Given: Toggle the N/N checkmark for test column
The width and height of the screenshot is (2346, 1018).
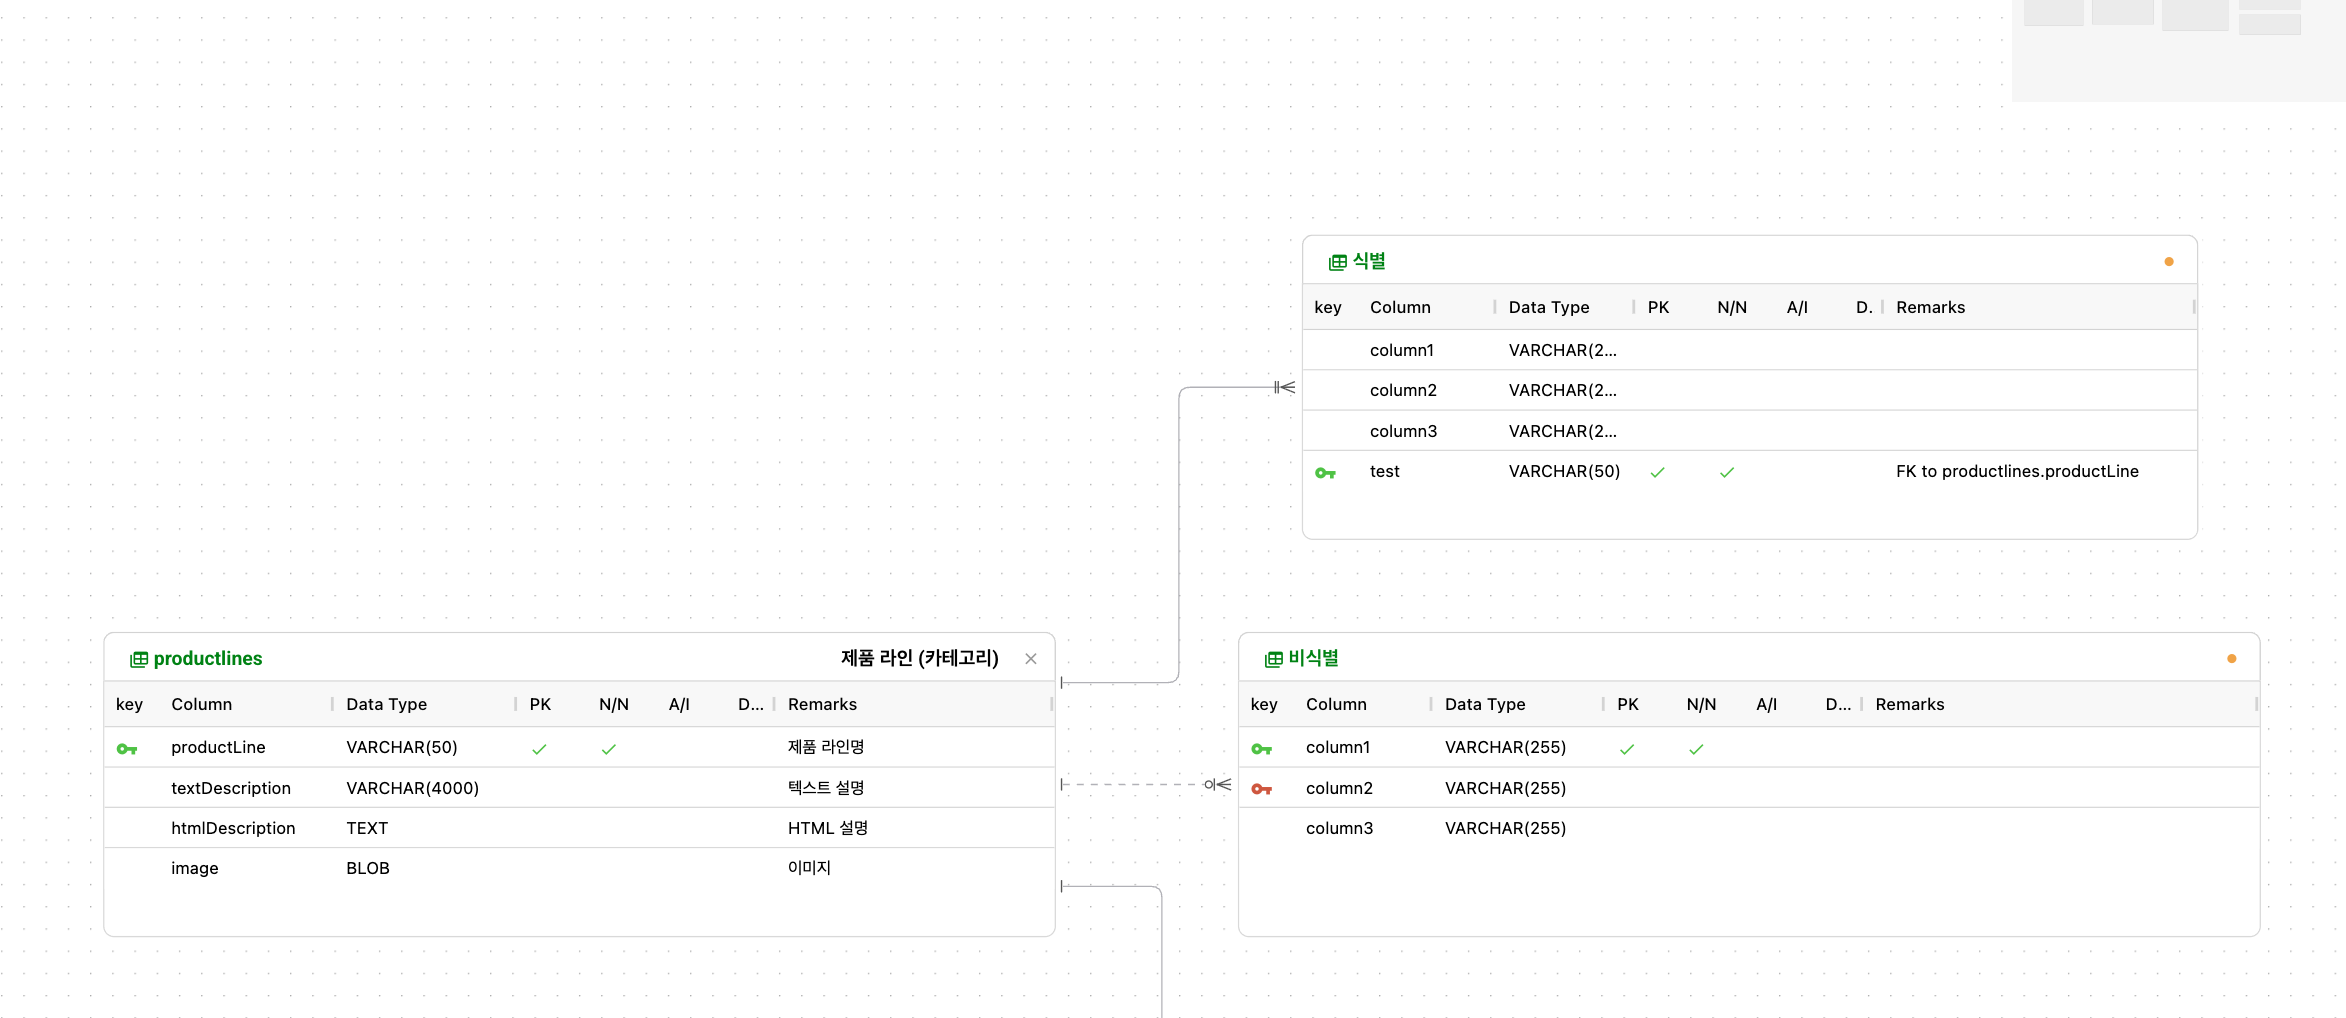Looking at the screenshot, I should pos(1726,473).
